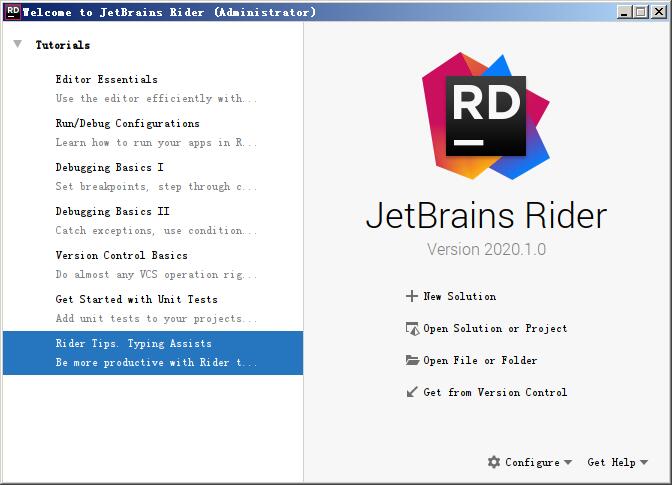Click the plus icon beside New Solution
The image size is (672, 485).
point(411,296)
